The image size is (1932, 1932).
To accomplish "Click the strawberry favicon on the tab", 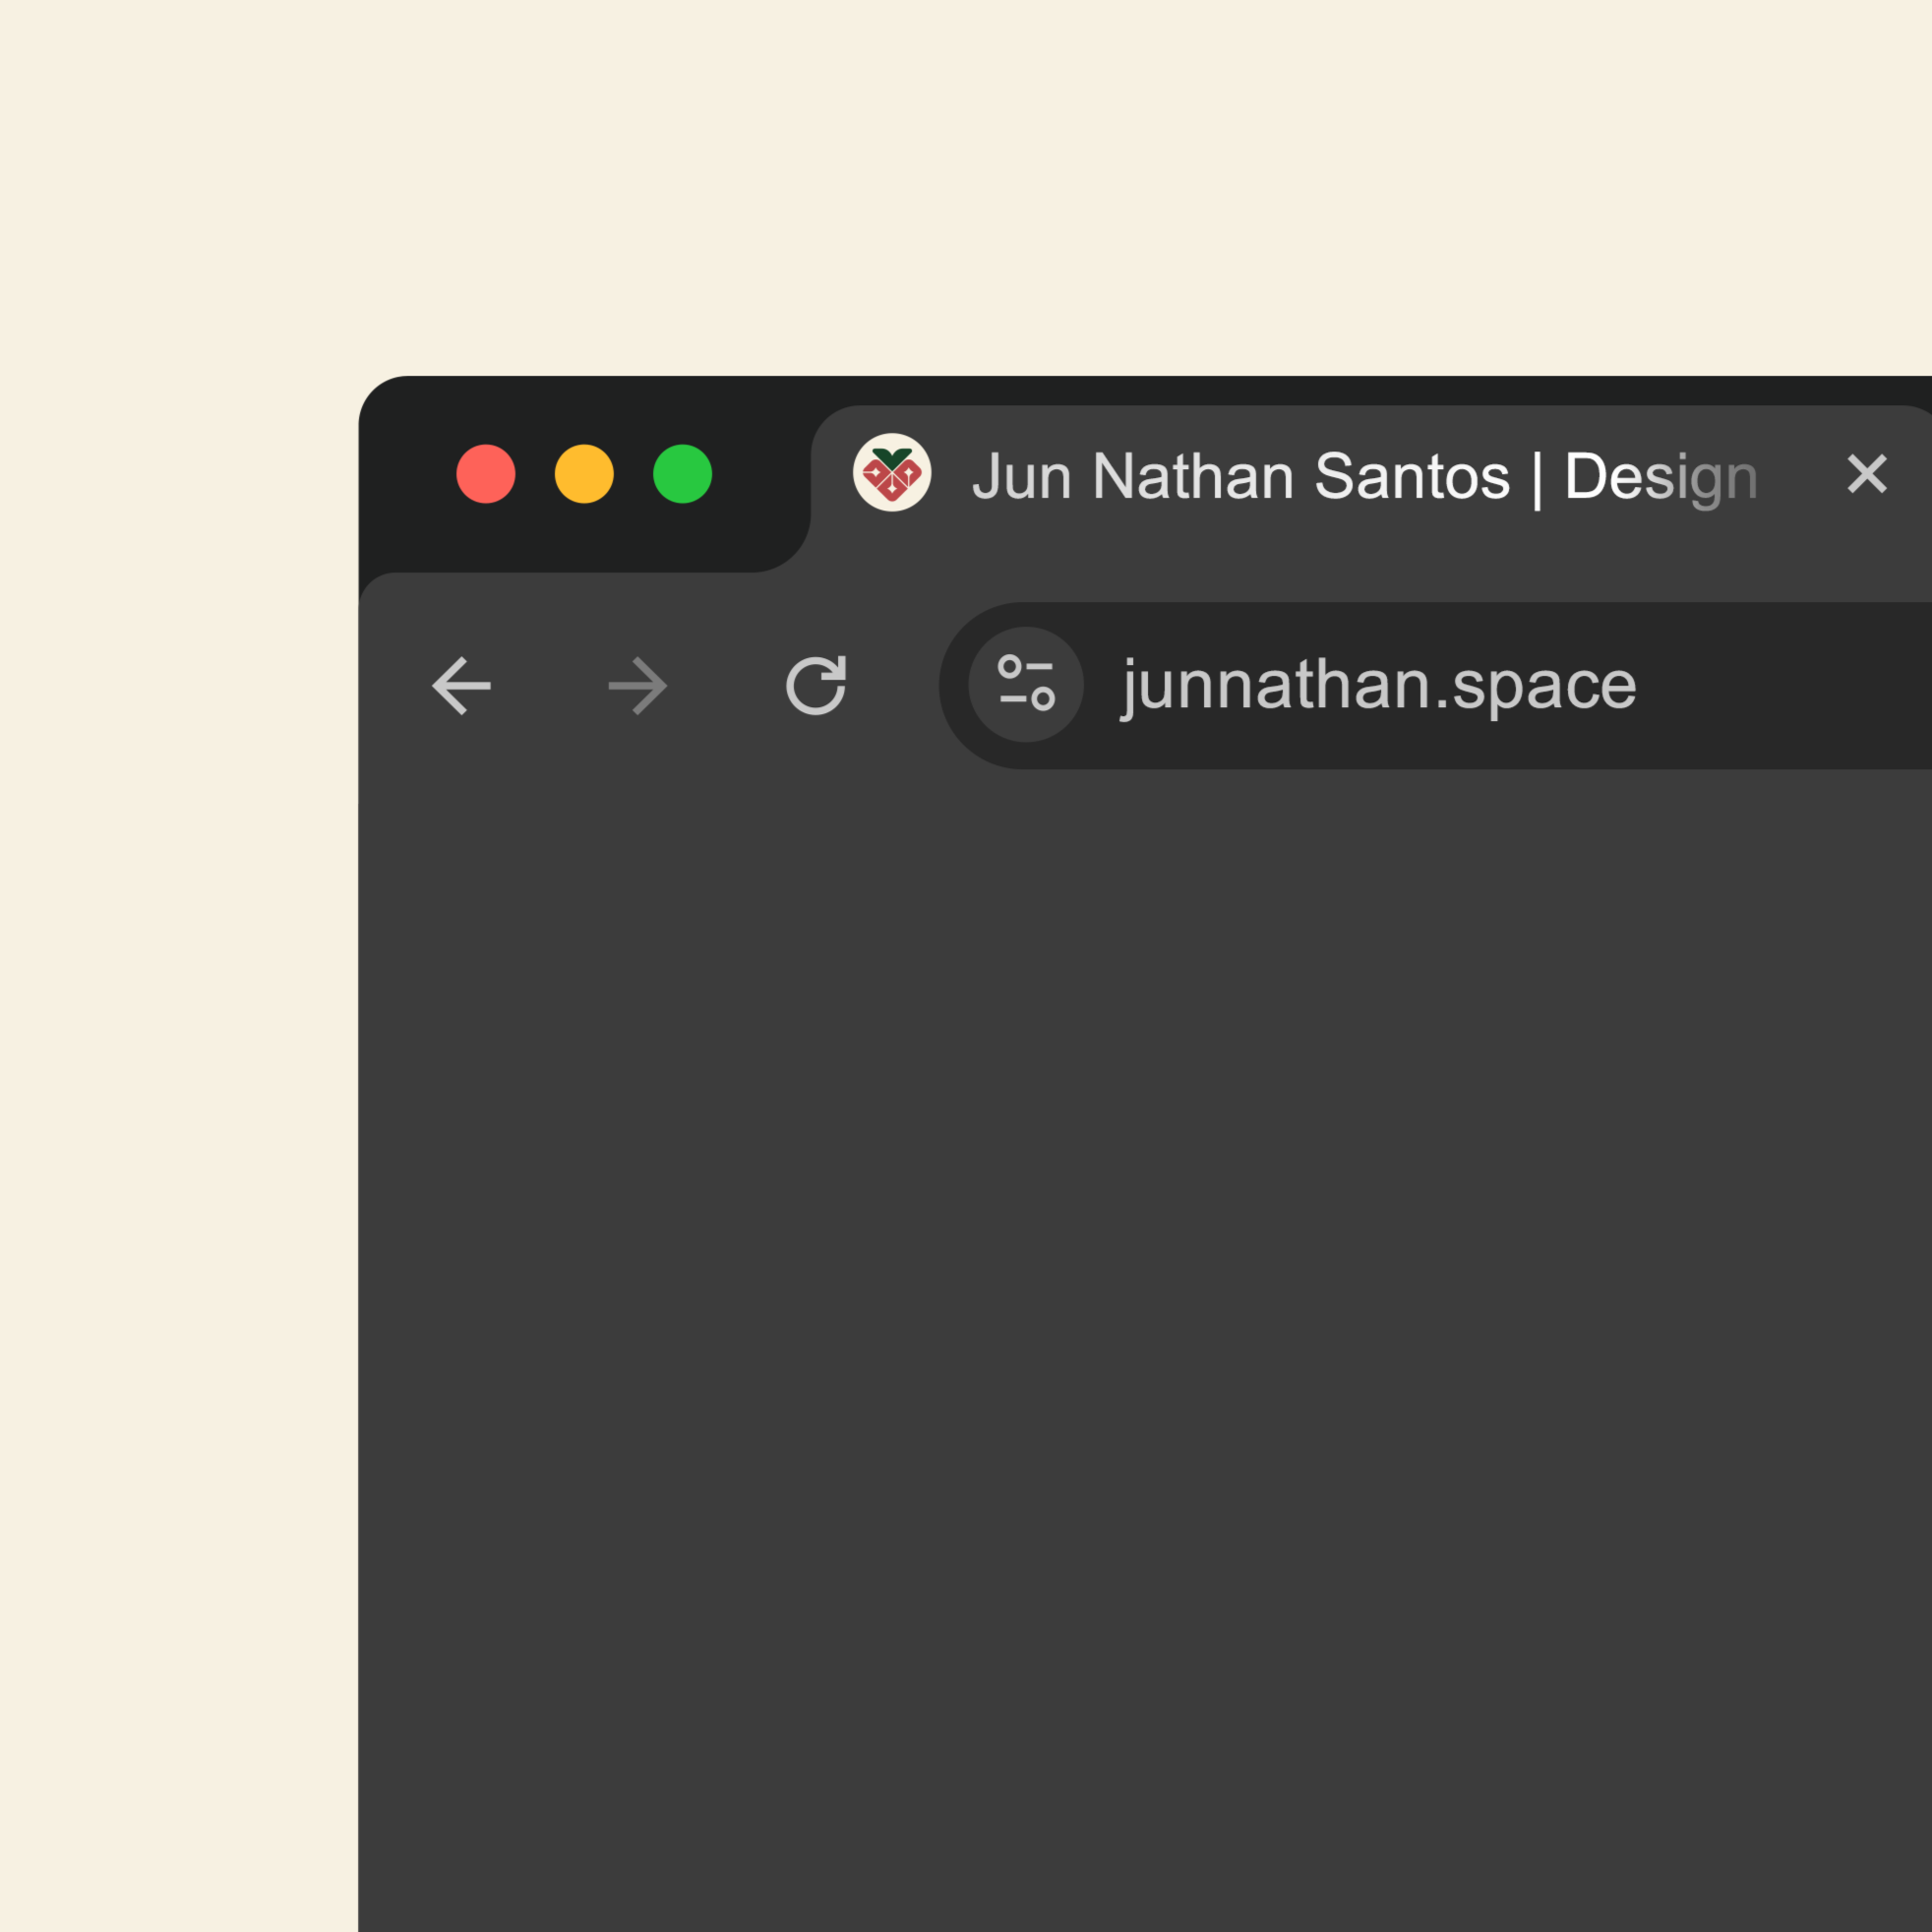I will pyautogui.click(x=892, y=473).
